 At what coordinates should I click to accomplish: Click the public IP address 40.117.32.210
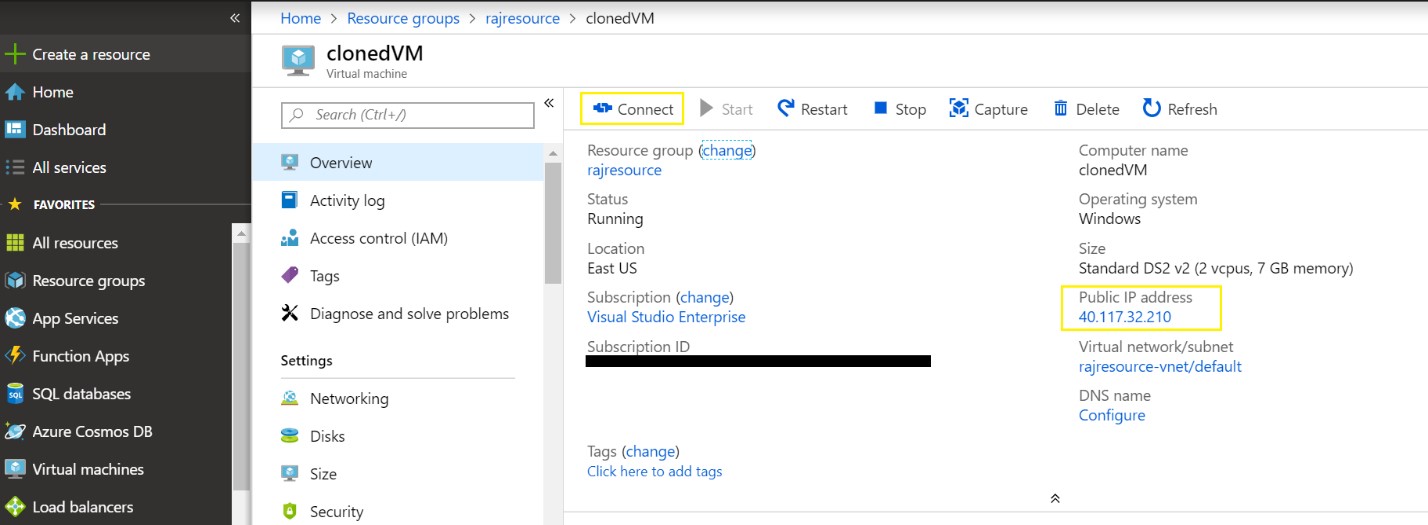point(1124,317)
